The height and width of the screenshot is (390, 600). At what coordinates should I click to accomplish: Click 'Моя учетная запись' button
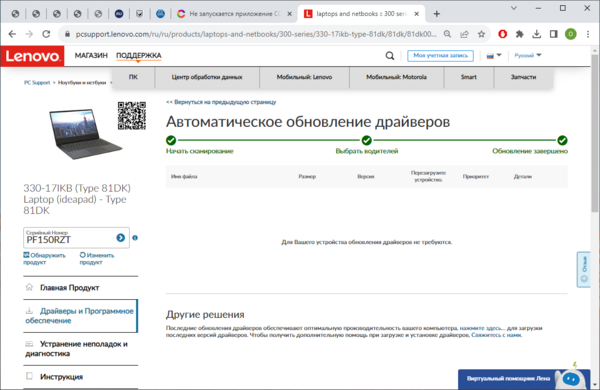pyautogui.click(x=440, y=55)
